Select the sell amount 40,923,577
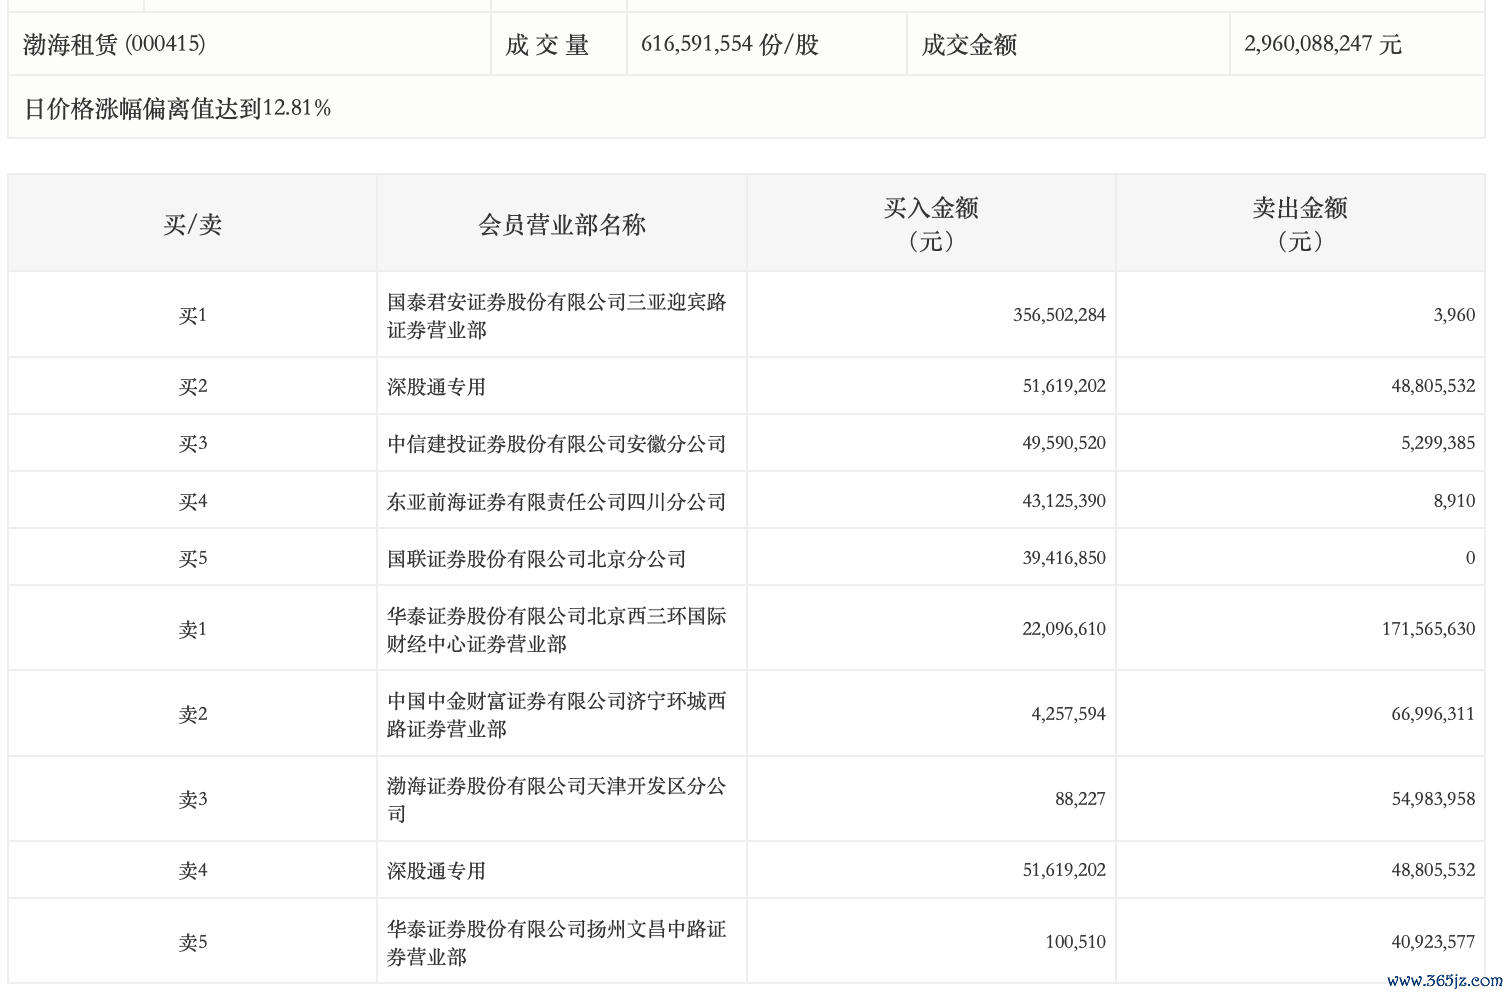 [x=1433, y=942]
